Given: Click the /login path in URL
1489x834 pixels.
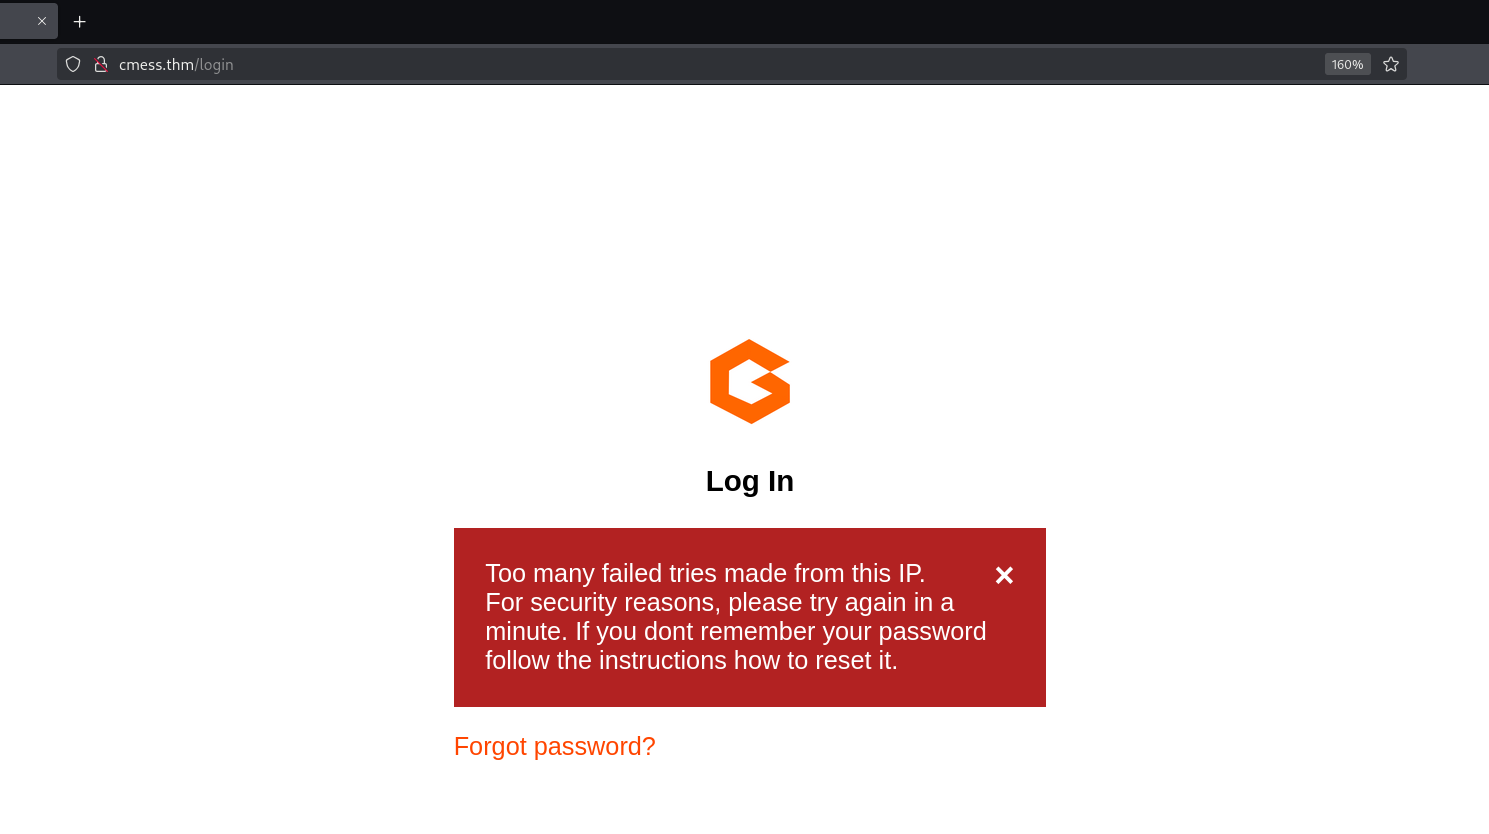Looking at the screenshot, I should (214, 64).
